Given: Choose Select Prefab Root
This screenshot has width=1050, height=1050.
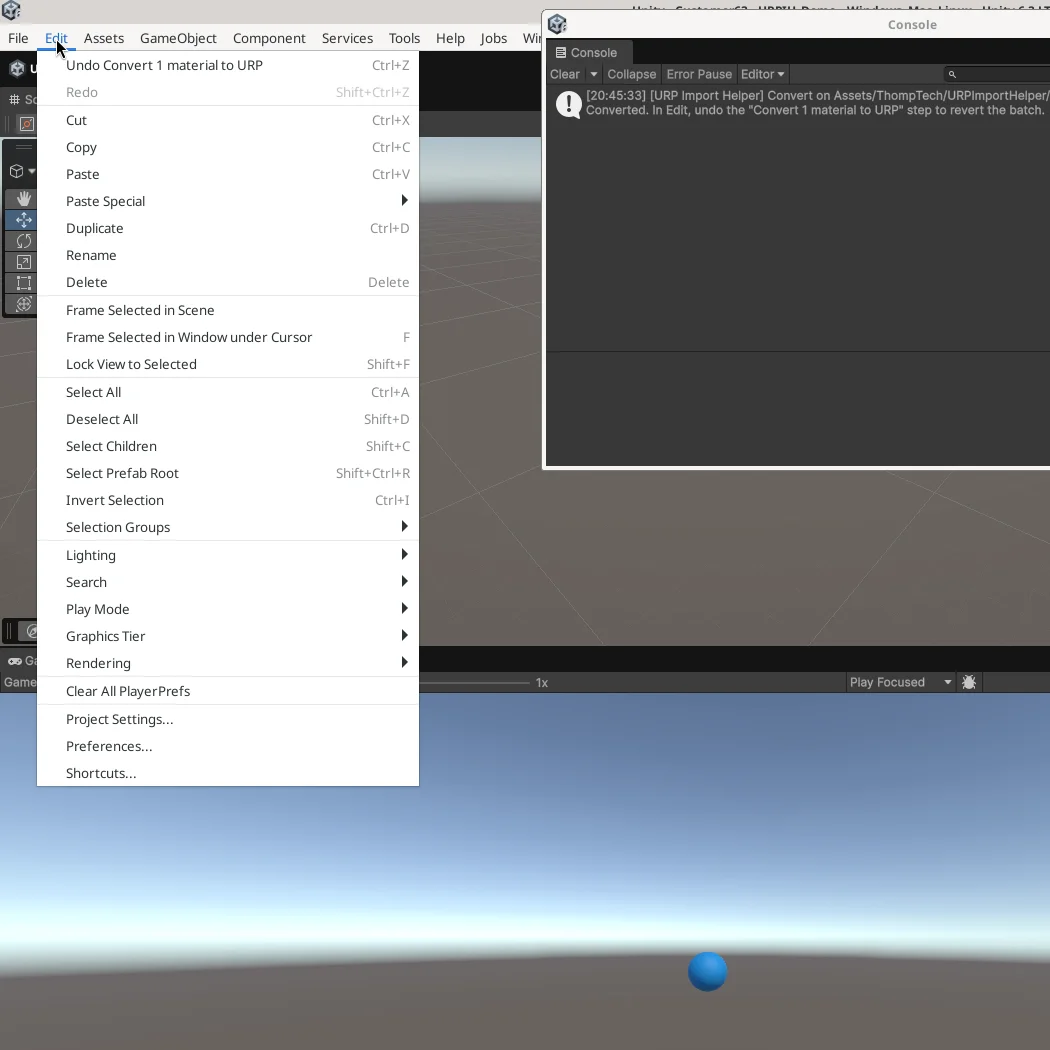Looking at the screenshot, I should 228,473.
